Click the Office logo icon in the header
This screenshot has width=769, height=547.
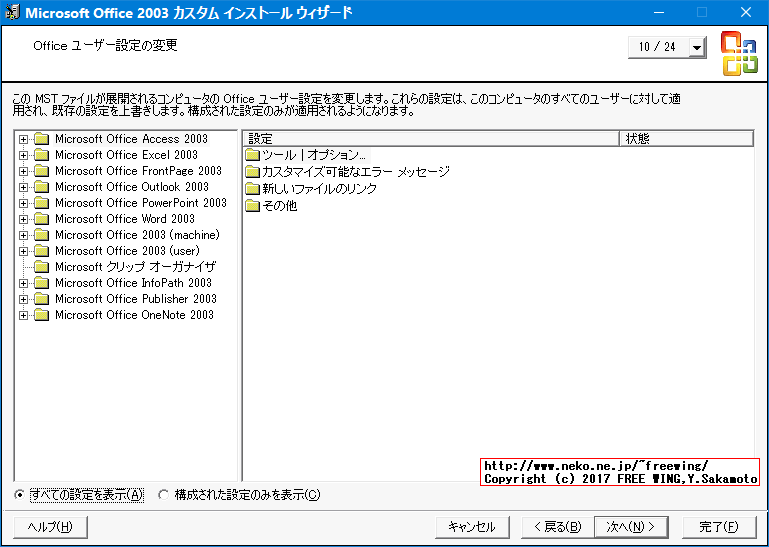(739, 53)
